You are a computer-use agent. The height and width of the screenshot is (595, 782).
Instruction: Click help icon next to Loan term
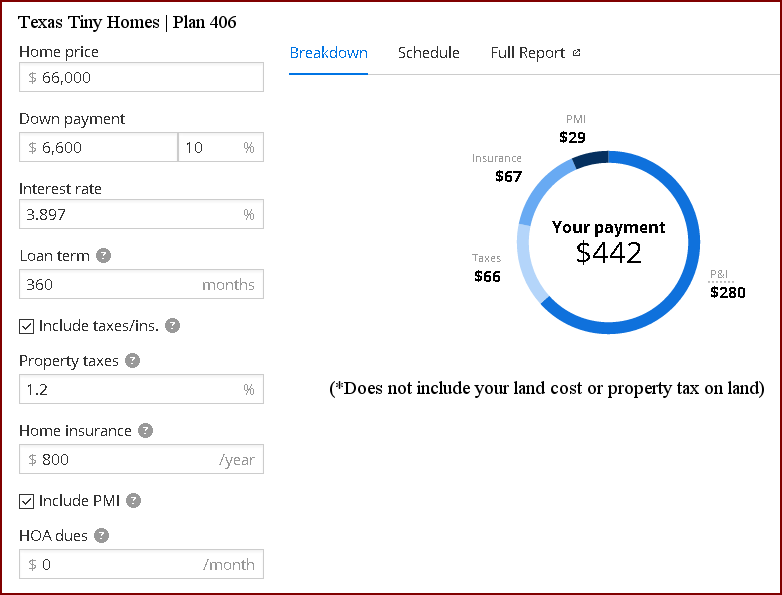pos(104,256)
